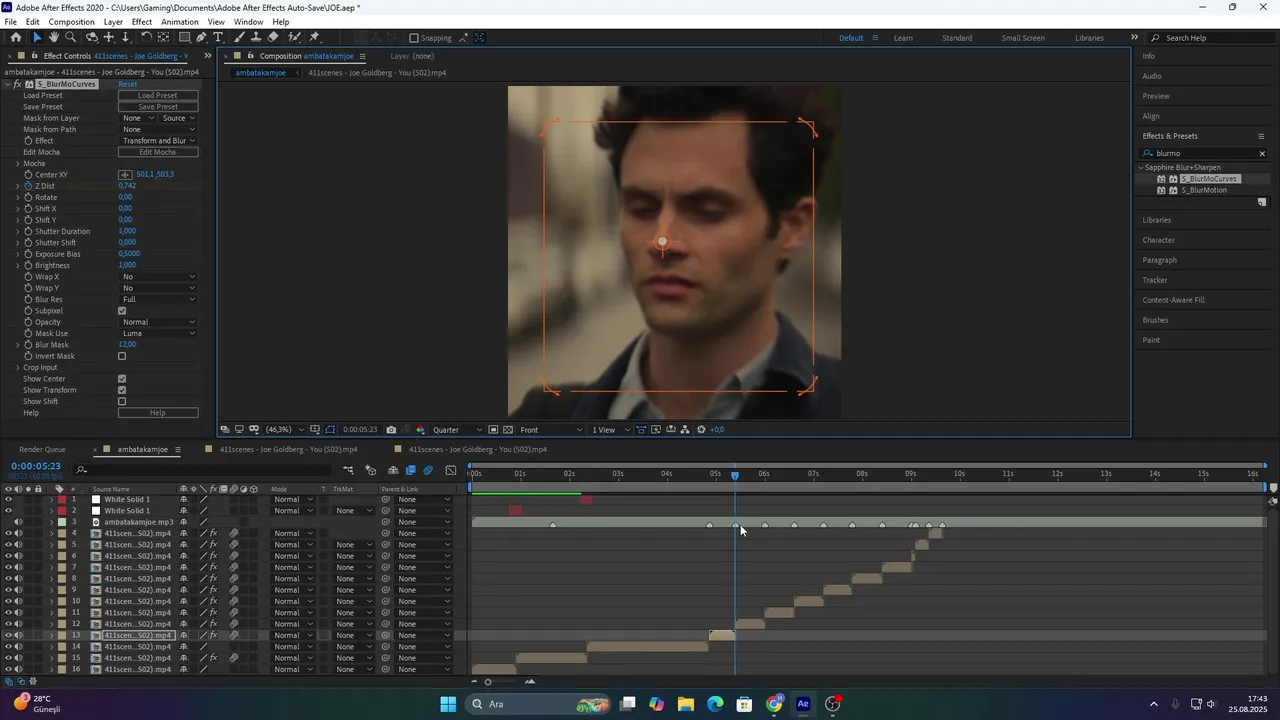Select the Eraser tool
The image size is (1280, 720).
coord(273,37)
